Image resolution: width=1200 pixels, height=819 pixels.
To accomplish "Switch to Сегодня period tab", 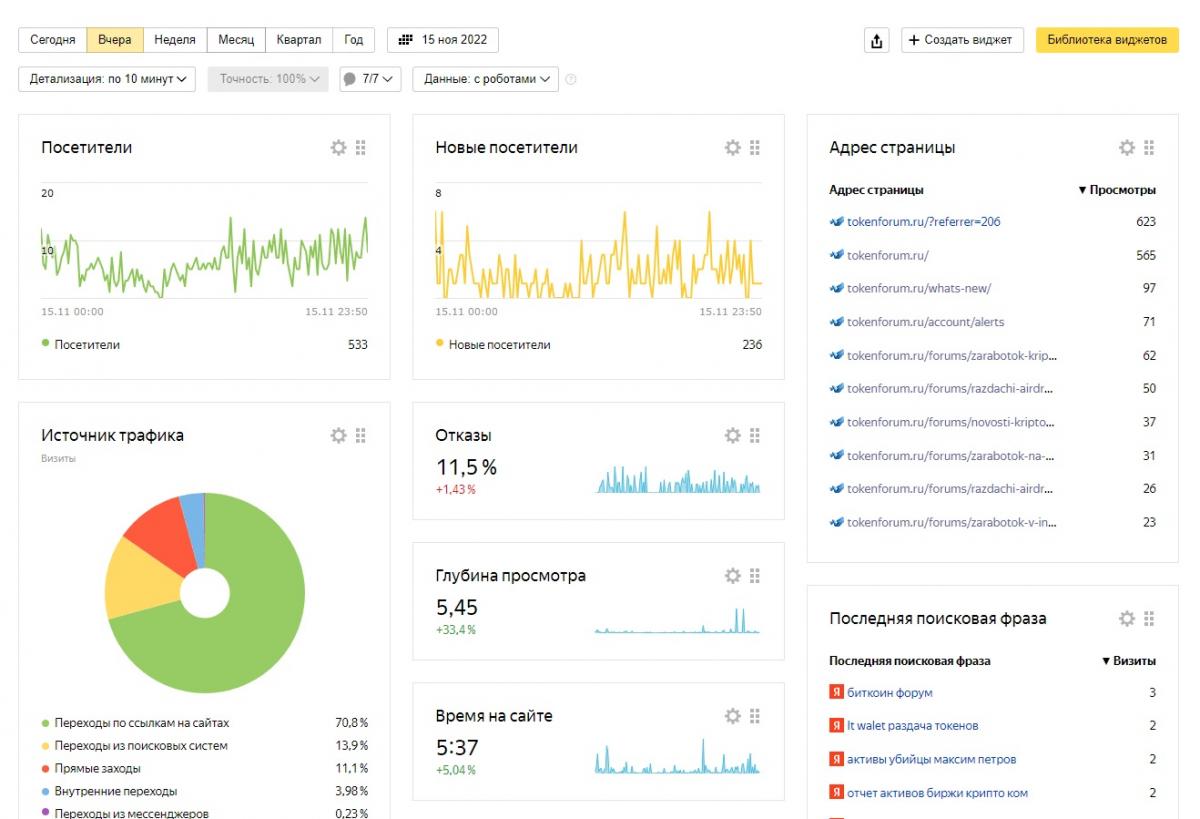I will [52, 40].
